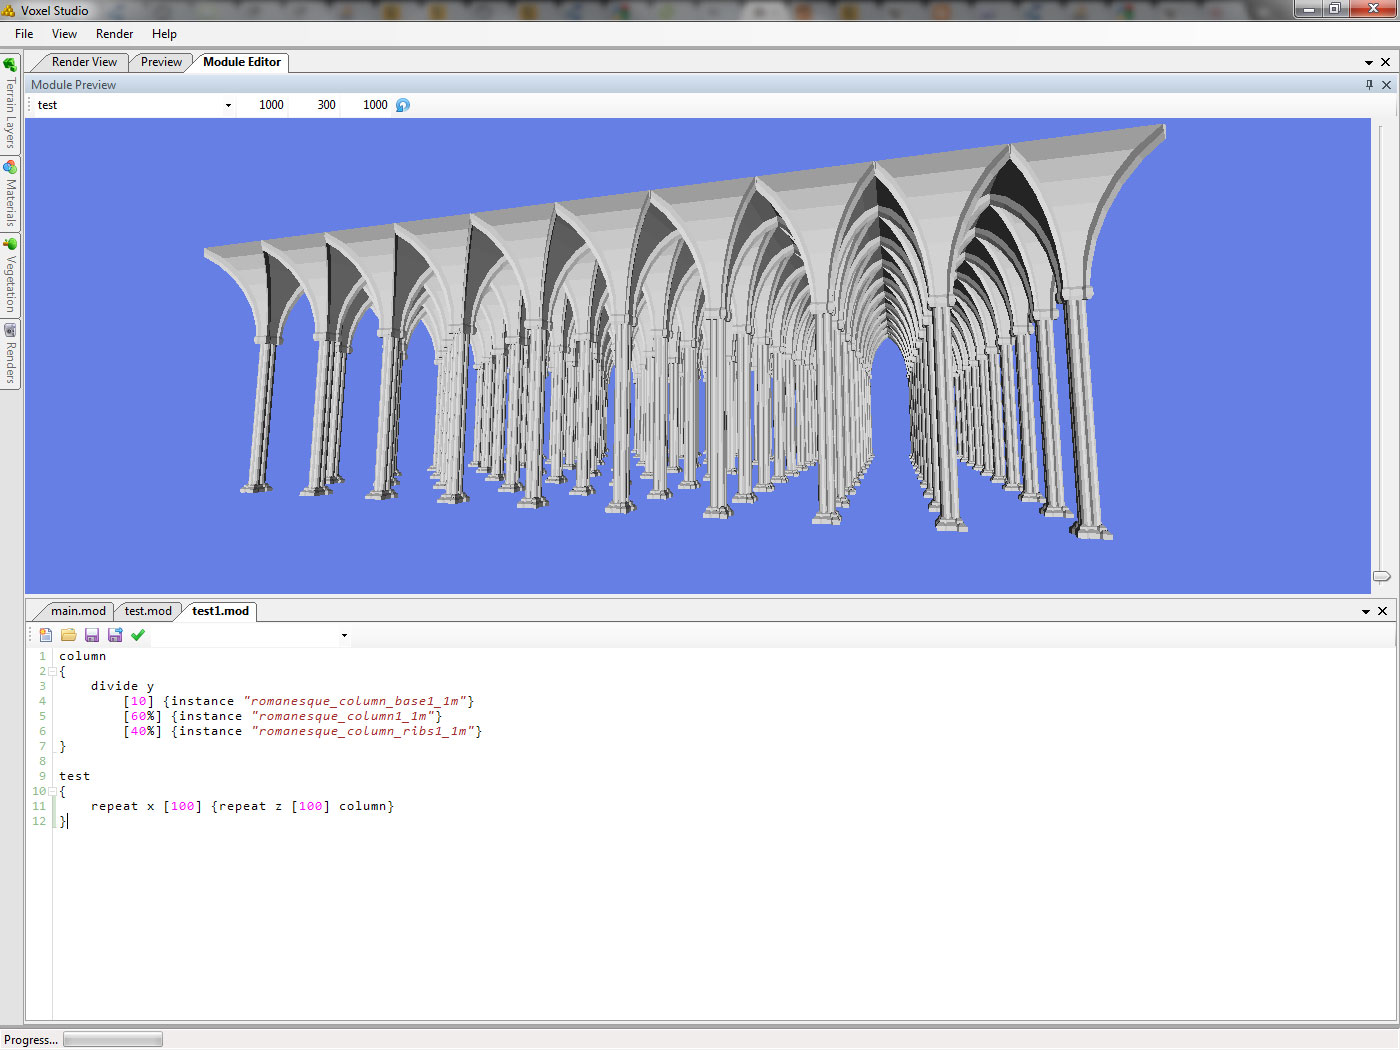Validate the module with the green checkmark

coord(138,635)
